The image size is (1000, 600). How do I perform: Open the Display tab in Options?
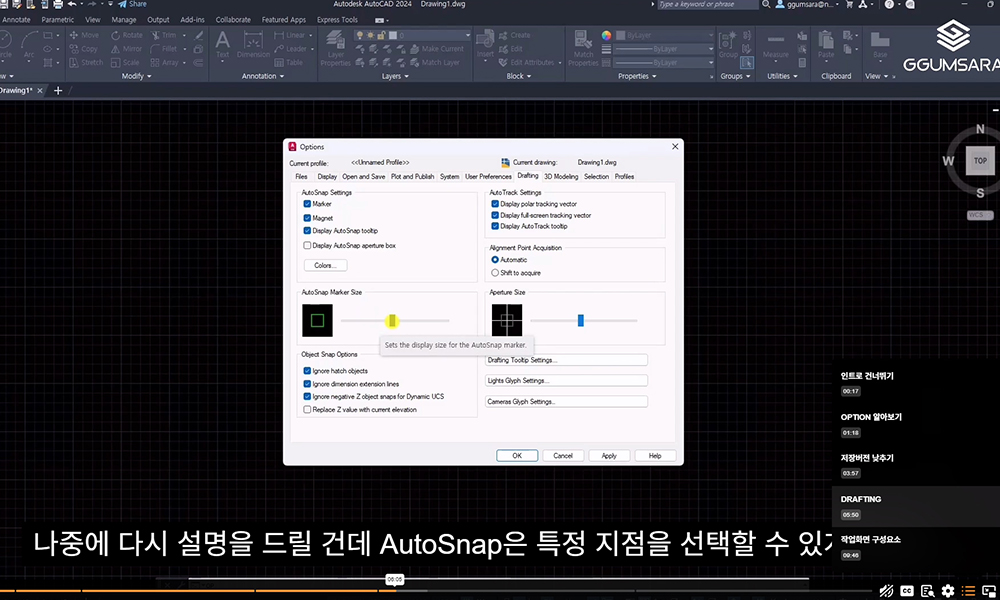pos(327,176)
